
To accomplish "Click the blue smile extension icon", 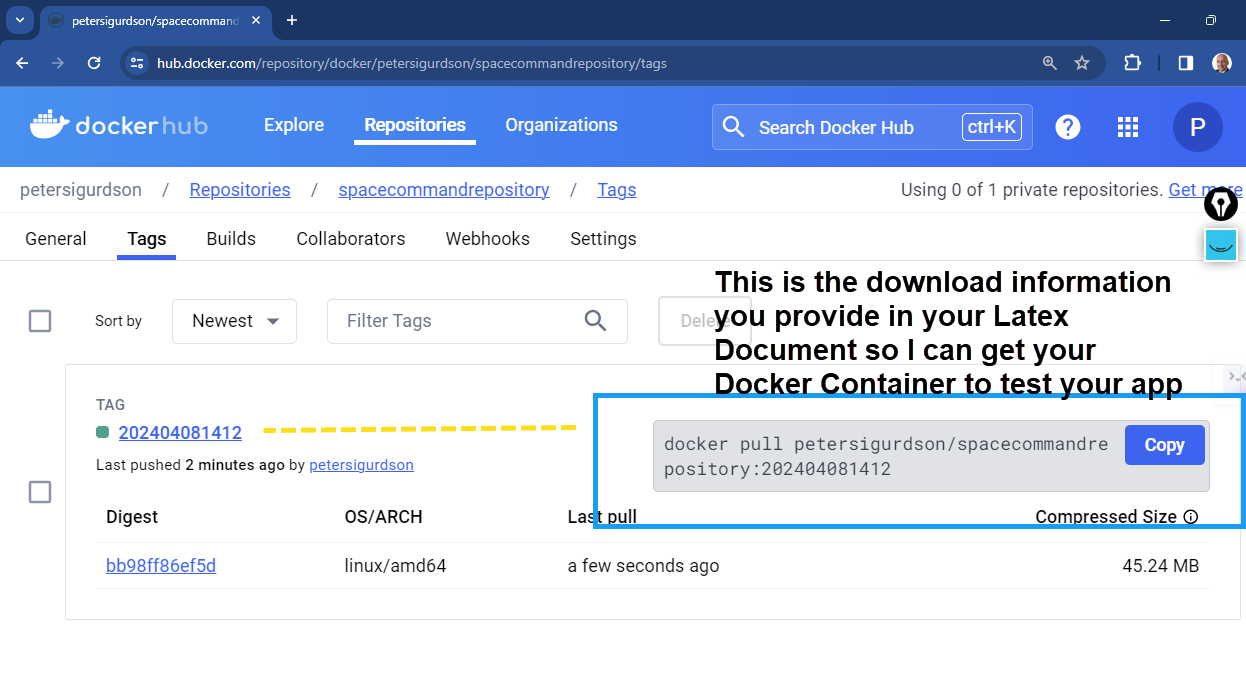I will click(1221, 245).
